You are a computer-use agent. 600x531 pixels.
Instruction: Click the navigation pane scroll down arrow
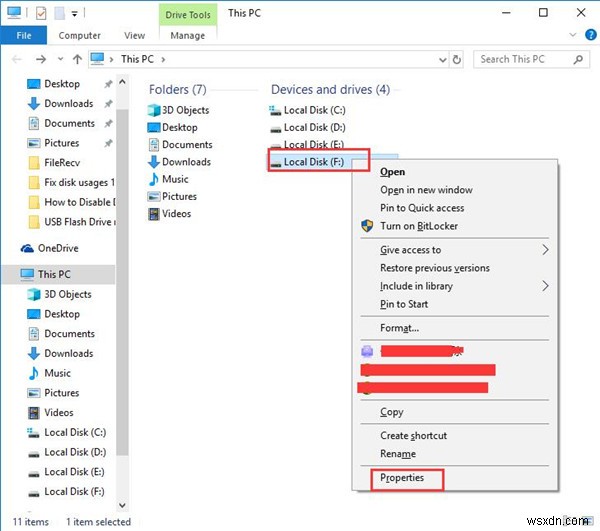[x=122, y=505]
